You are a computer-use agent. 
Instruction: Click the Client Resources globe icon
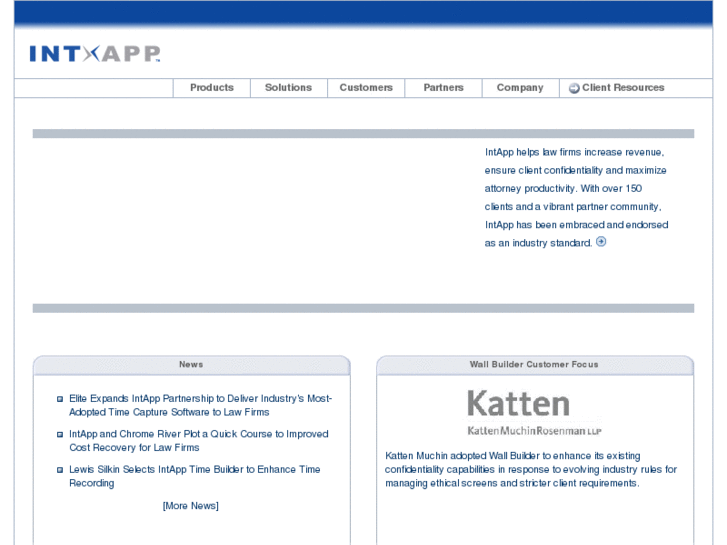point(574,88)
